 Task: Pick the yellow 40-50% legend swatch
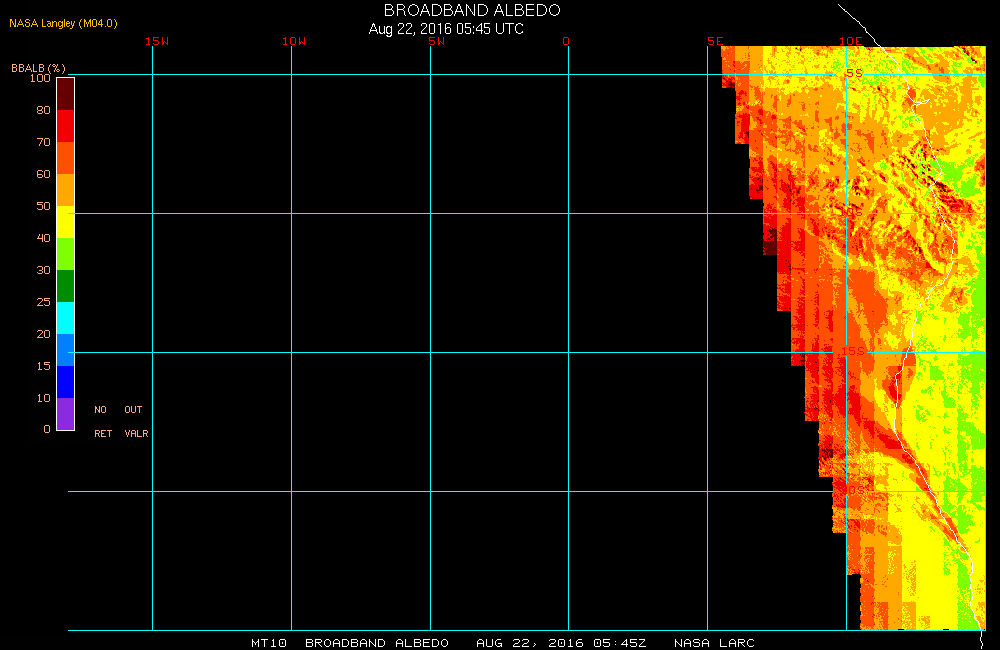tap(65, 222)
